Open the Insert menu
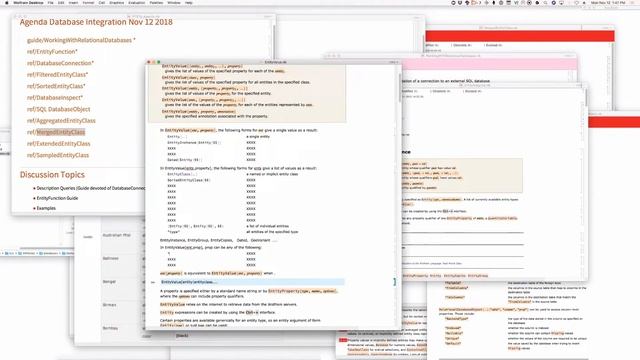 [x=73, y=3]
